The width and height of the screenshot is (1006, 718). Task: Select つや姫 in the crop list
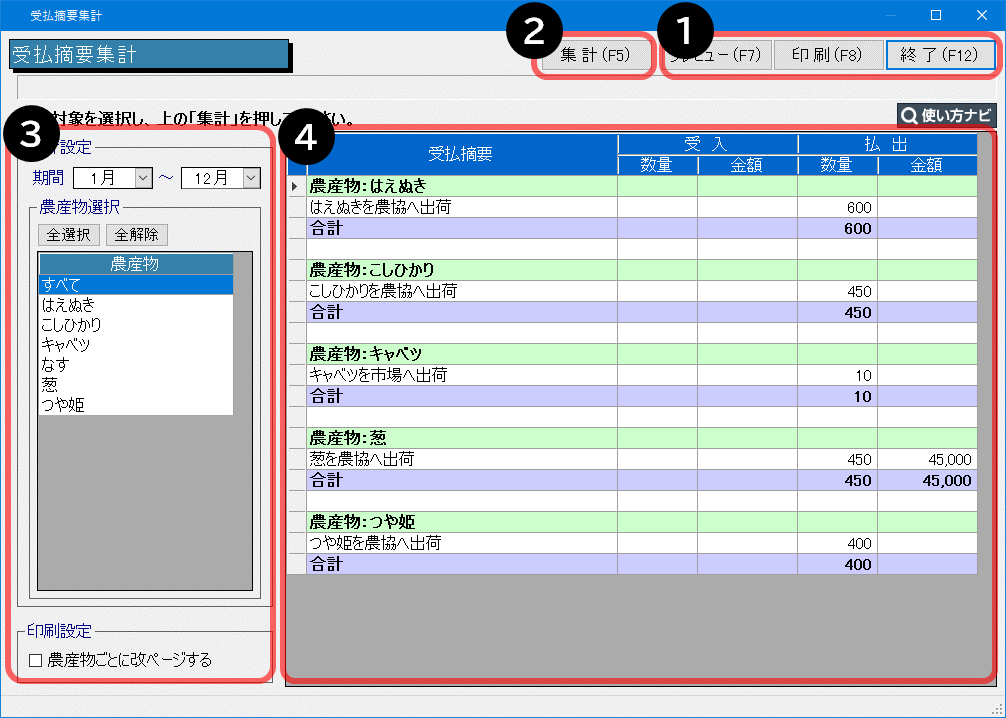pos(135,405)
